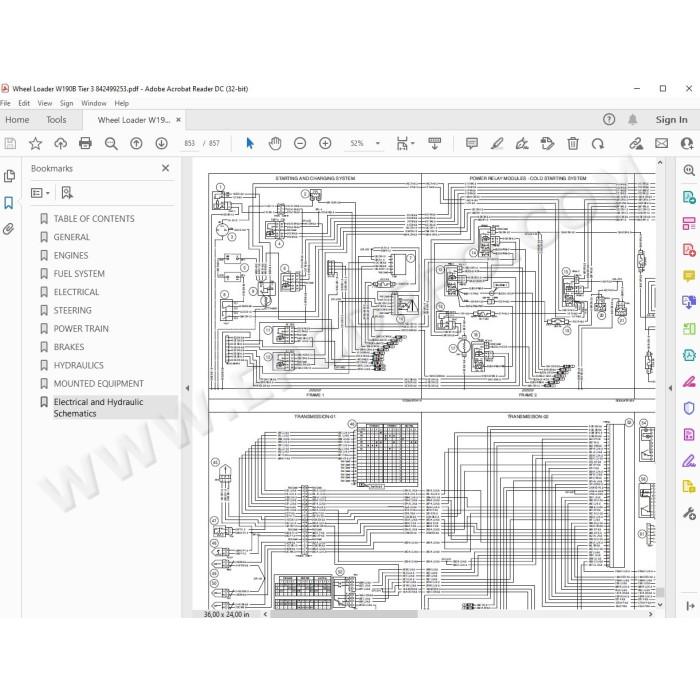Rotate page view icon
700x700 pixels.
tap(597, 143)
